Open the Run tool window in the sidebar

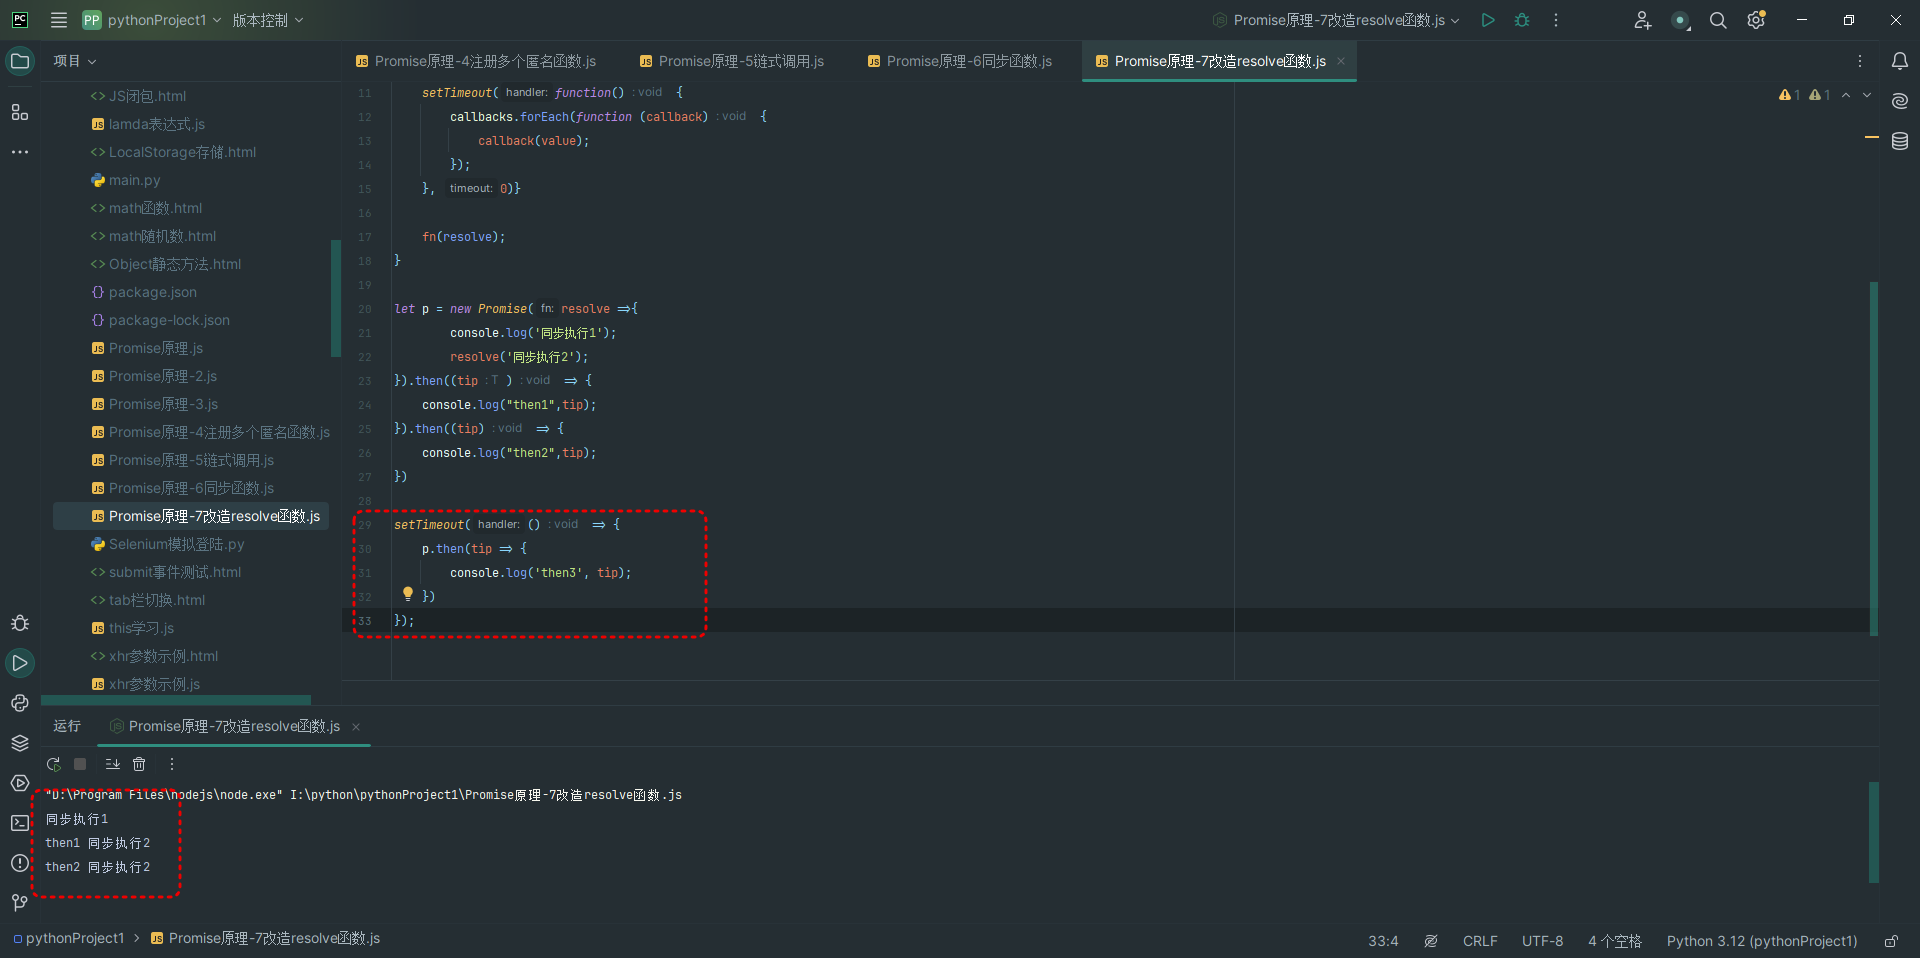coord(20,663)
